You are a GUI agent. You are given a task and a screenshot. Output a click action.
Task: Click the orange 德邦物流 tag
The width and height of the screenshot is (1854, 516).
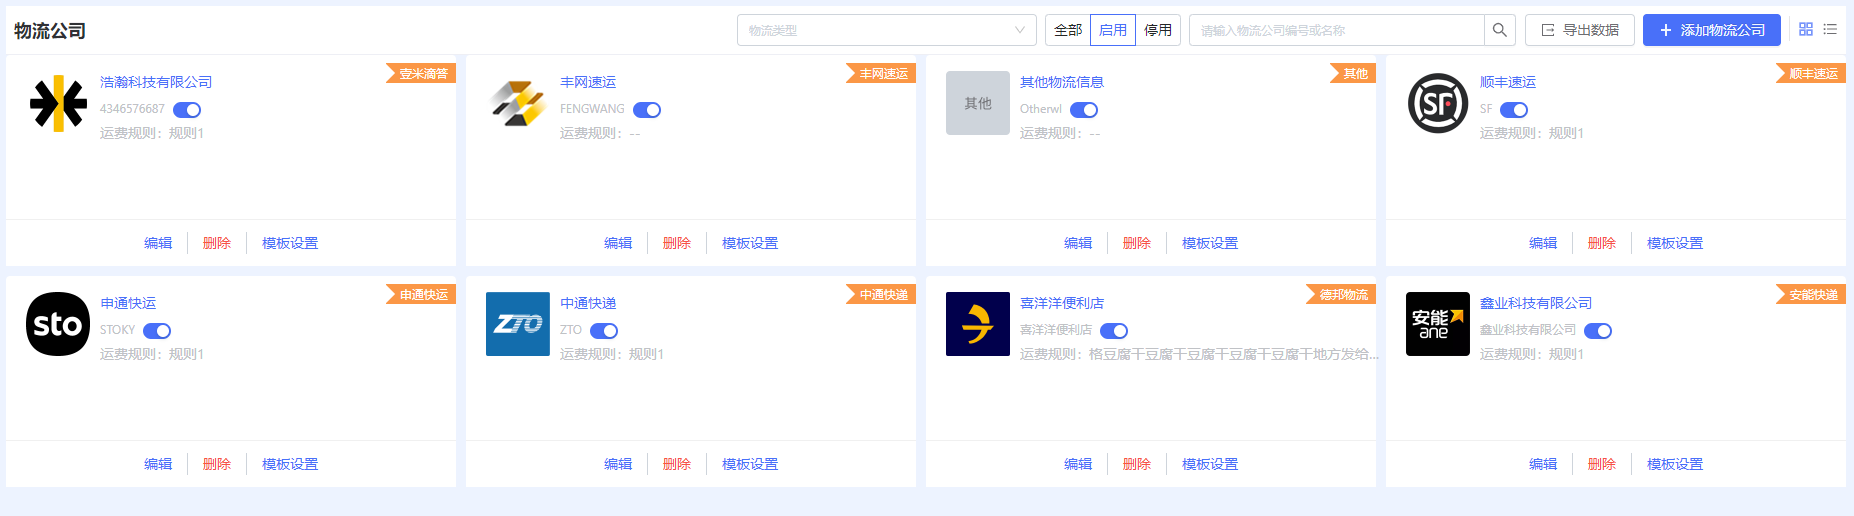pyautogui.click(x=1341, y=295)
